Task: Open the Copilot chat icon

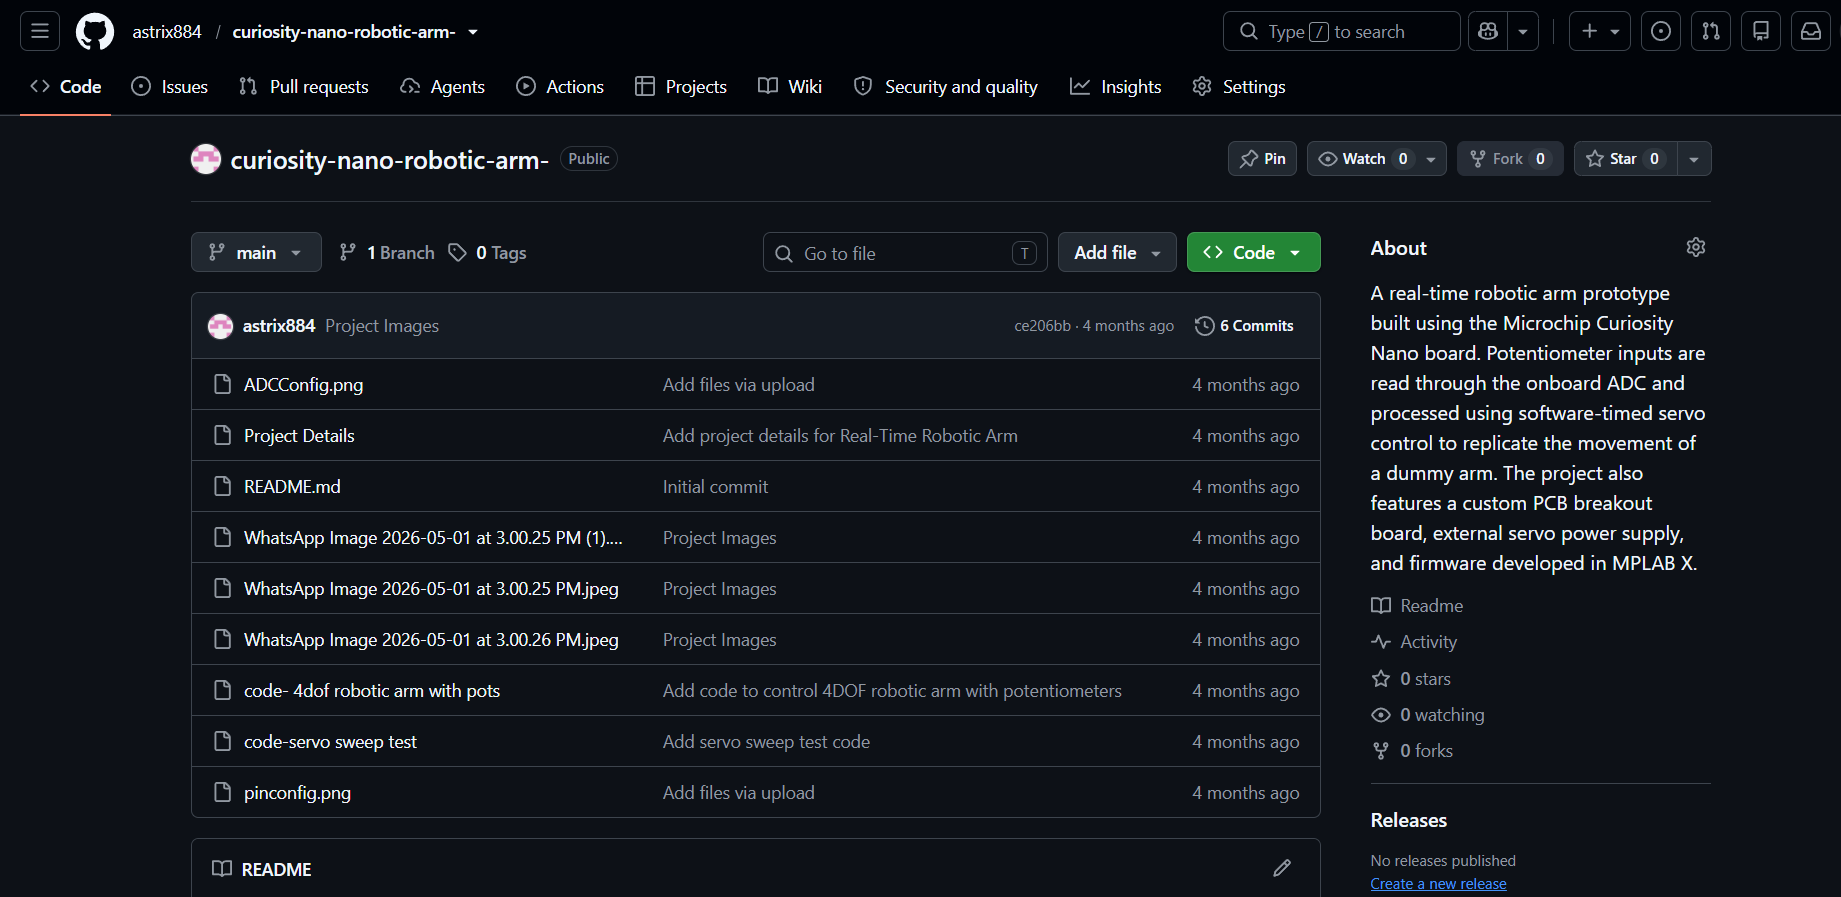Action: tap(1488, 31)
